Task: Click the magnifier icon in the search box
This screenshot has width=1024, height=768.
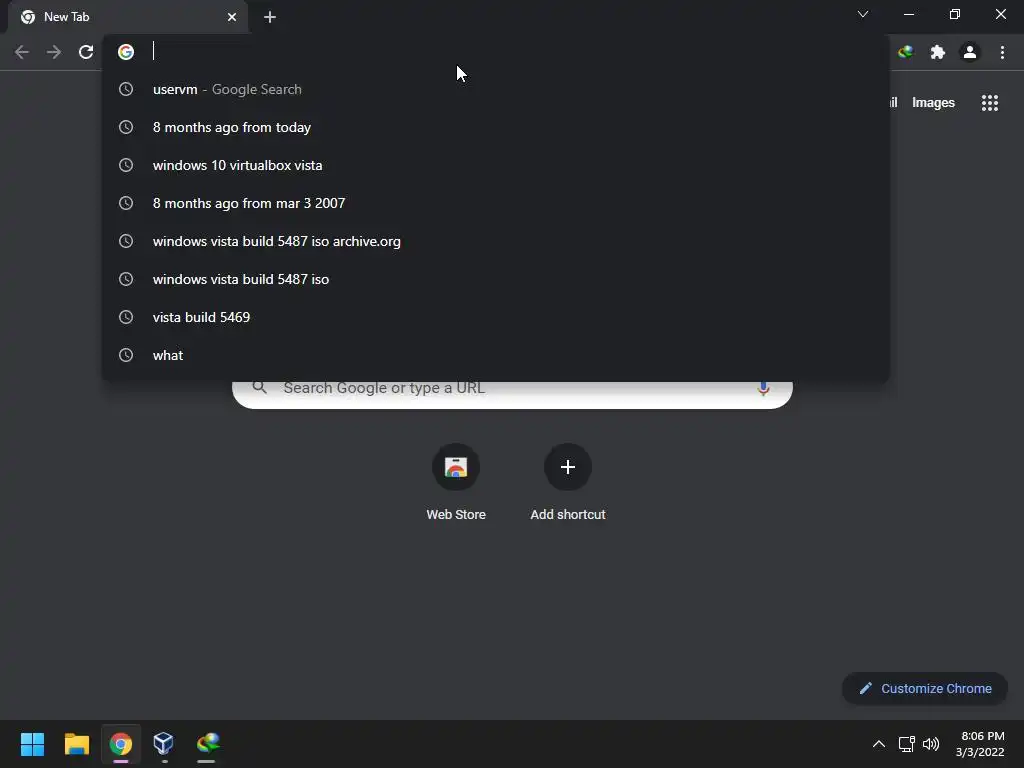Action: [x=259, y=388]
